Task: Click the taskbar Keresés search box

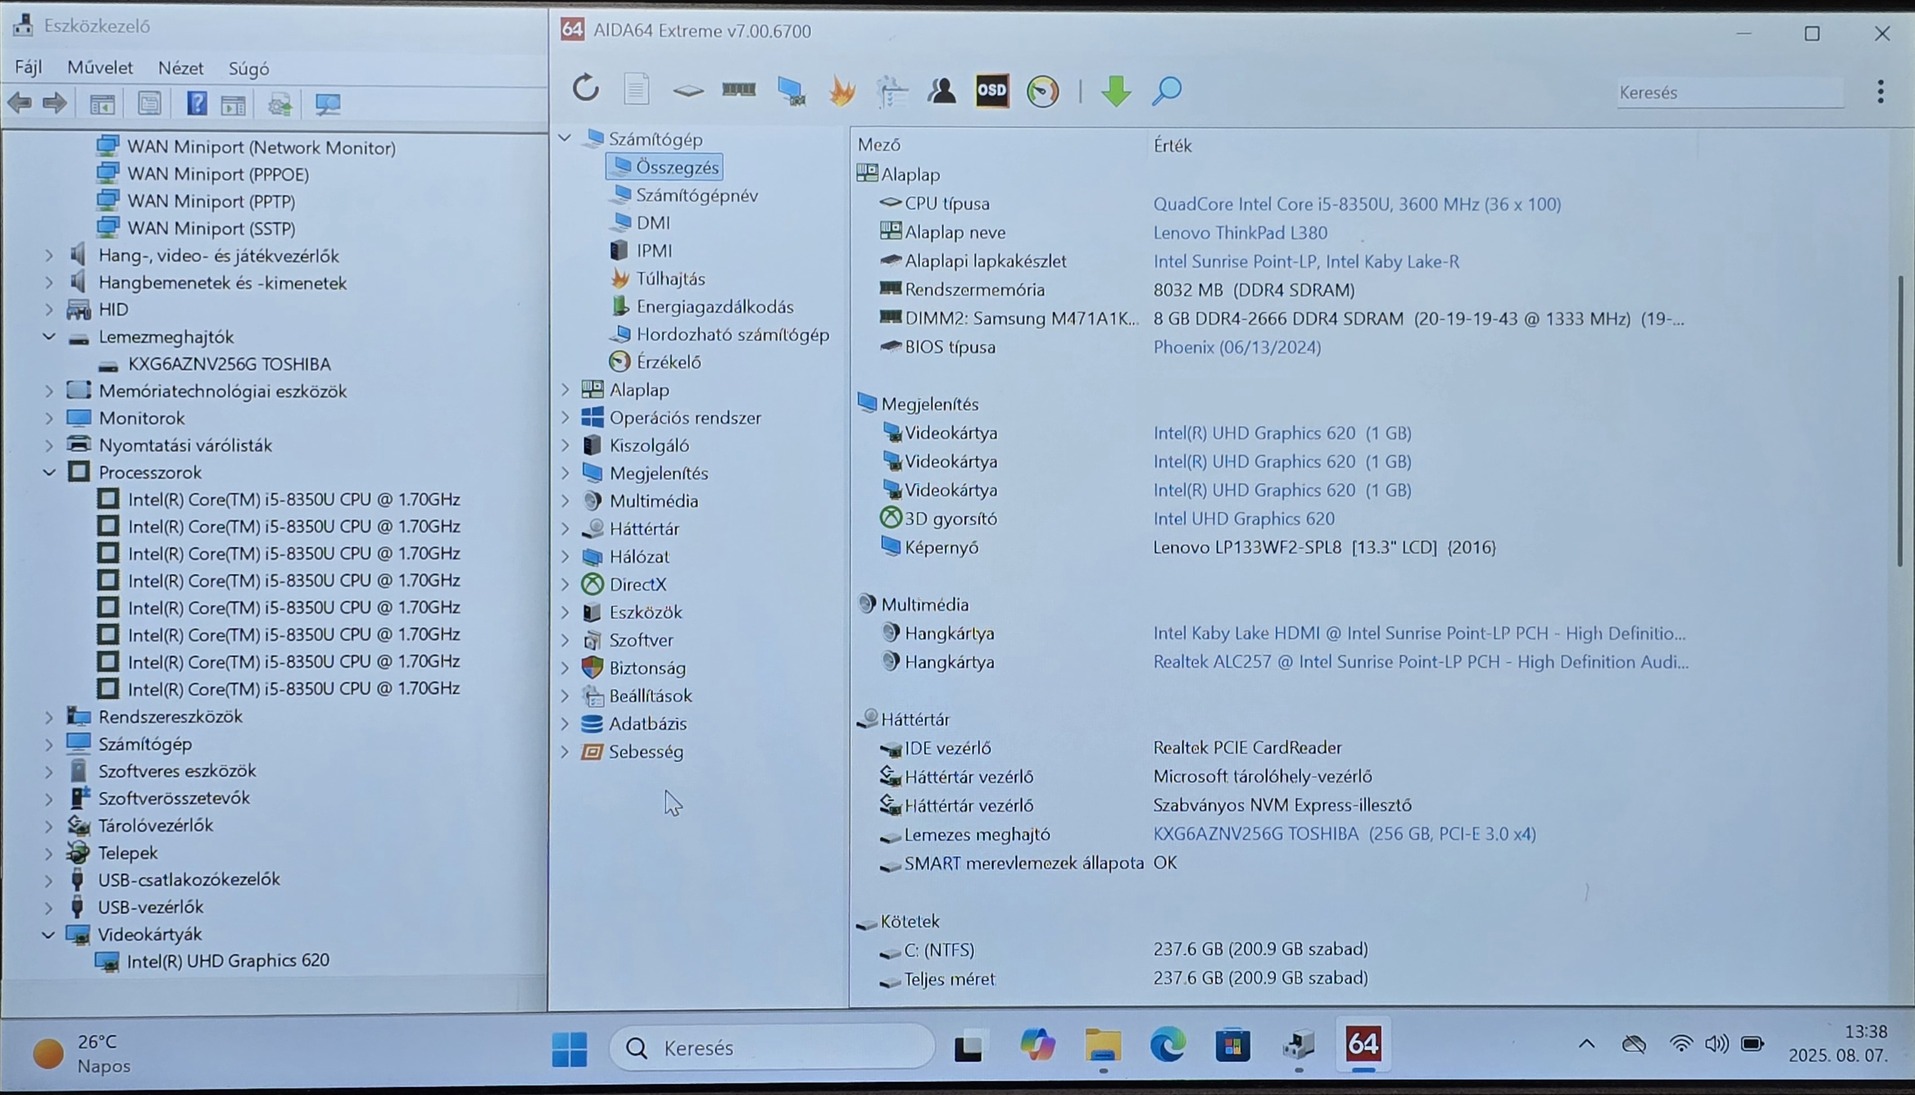Action: tap(772, 1048)
